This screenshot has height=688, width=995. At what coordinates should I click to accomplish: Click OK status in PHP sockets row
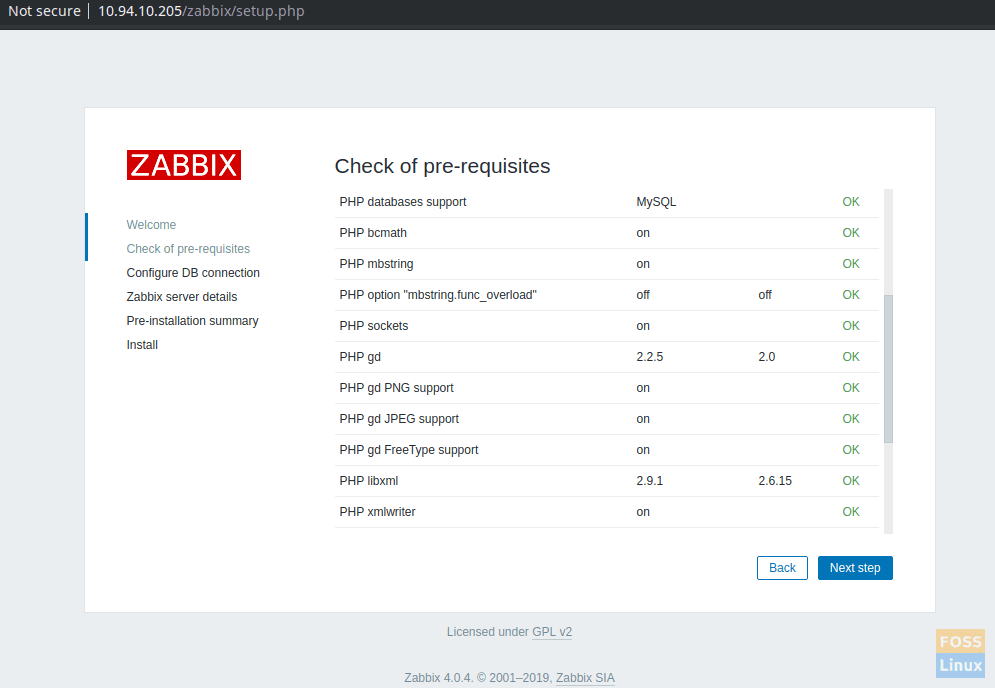tap(851, 326)
